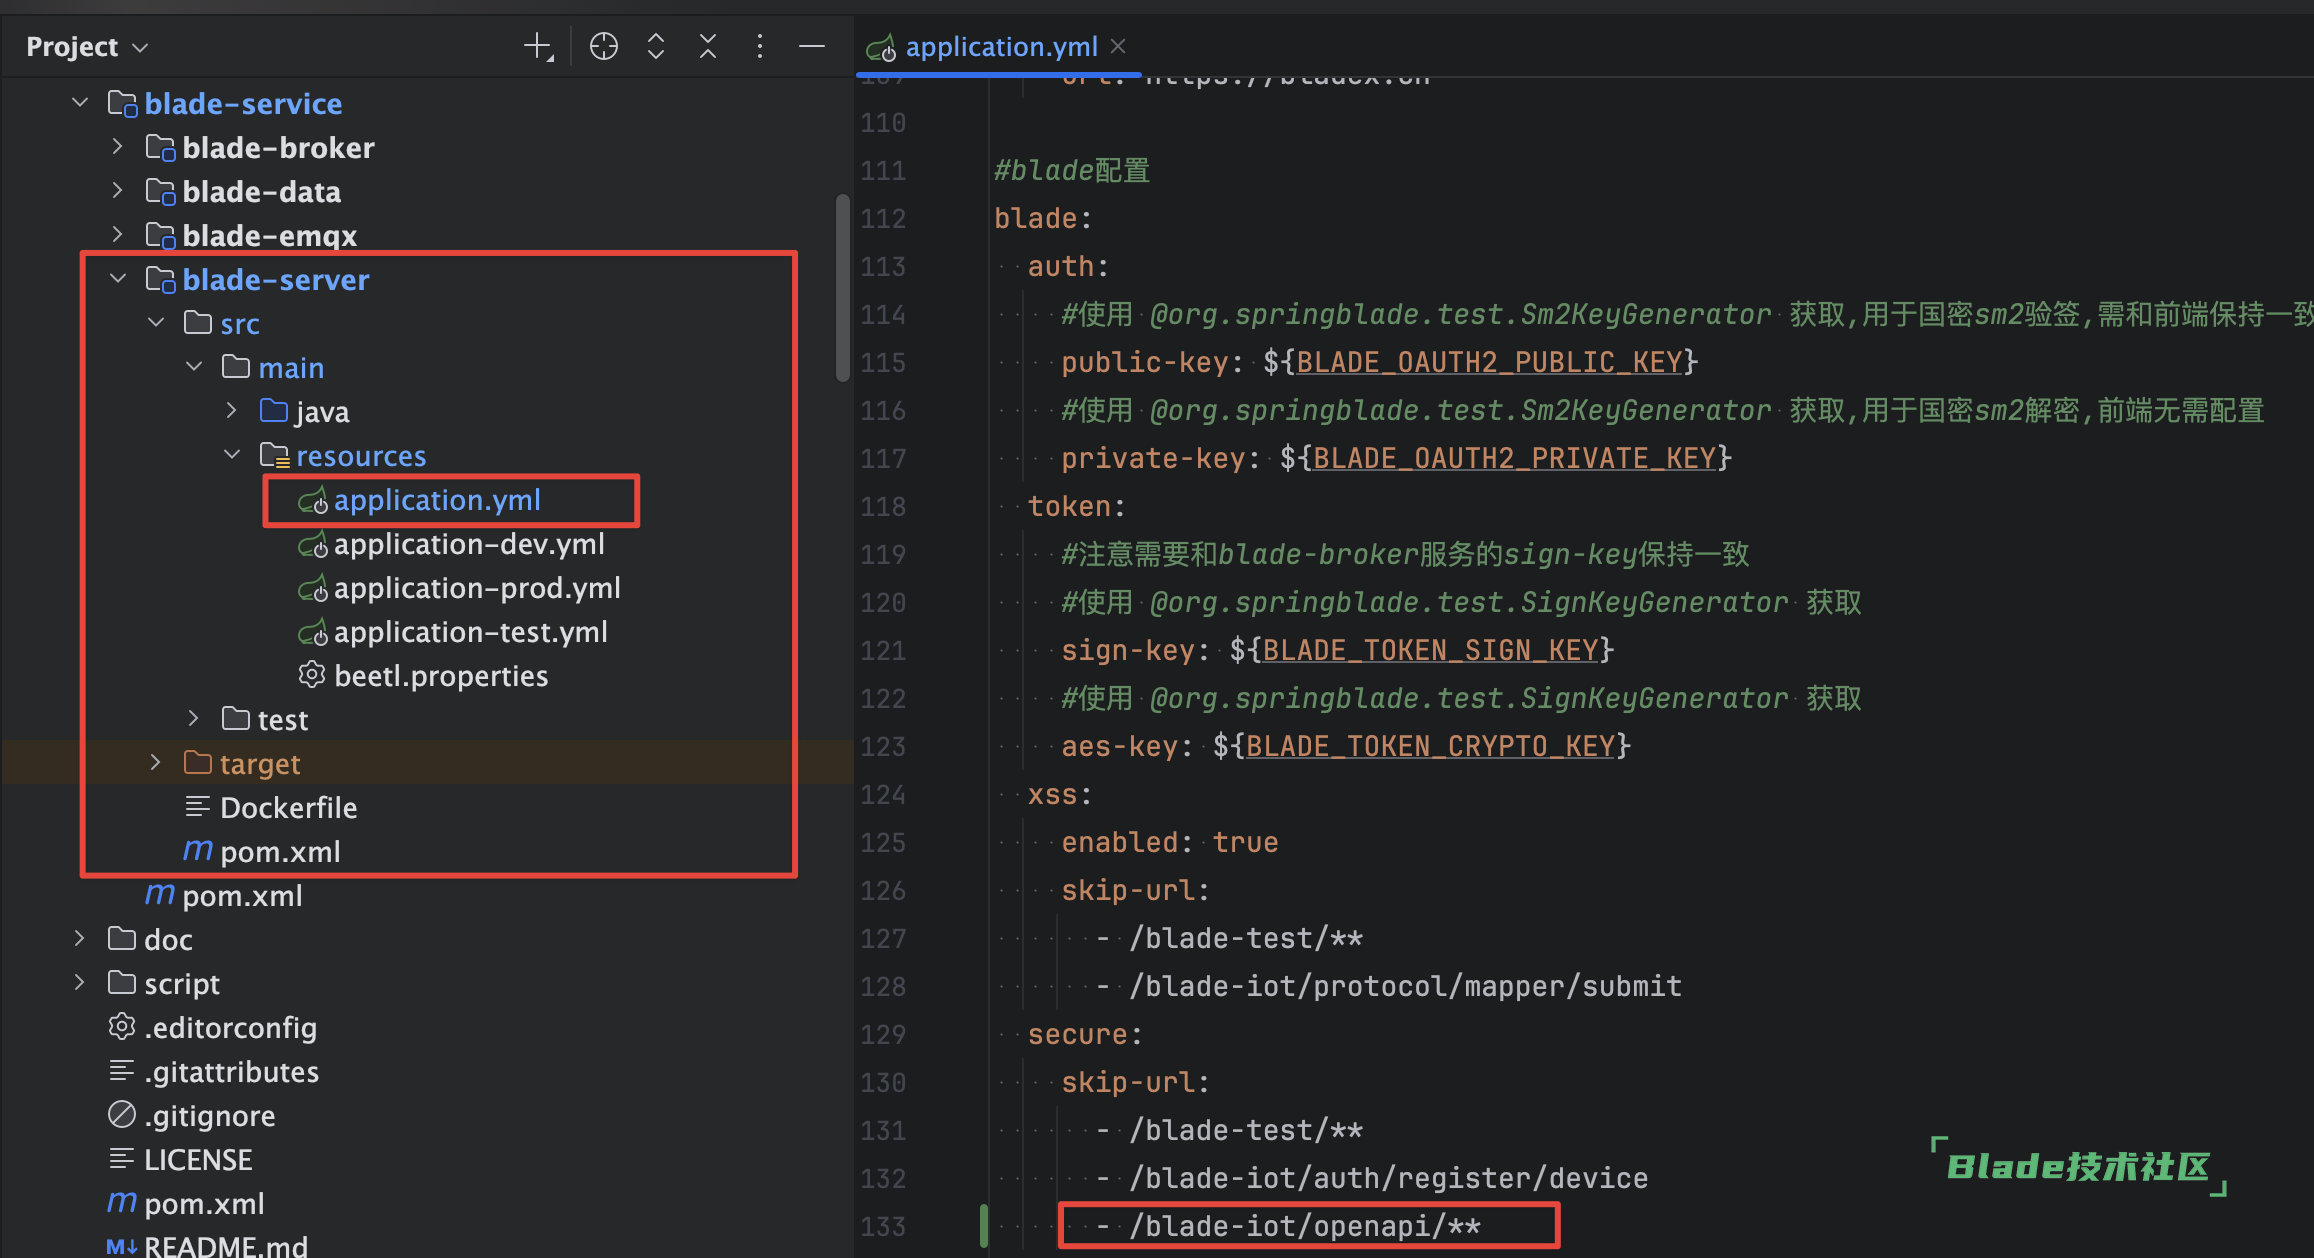The height and width of the screenshot is (1258, 2314).
Task: Select beetl.properties file
Action: (x=441, y=676)
